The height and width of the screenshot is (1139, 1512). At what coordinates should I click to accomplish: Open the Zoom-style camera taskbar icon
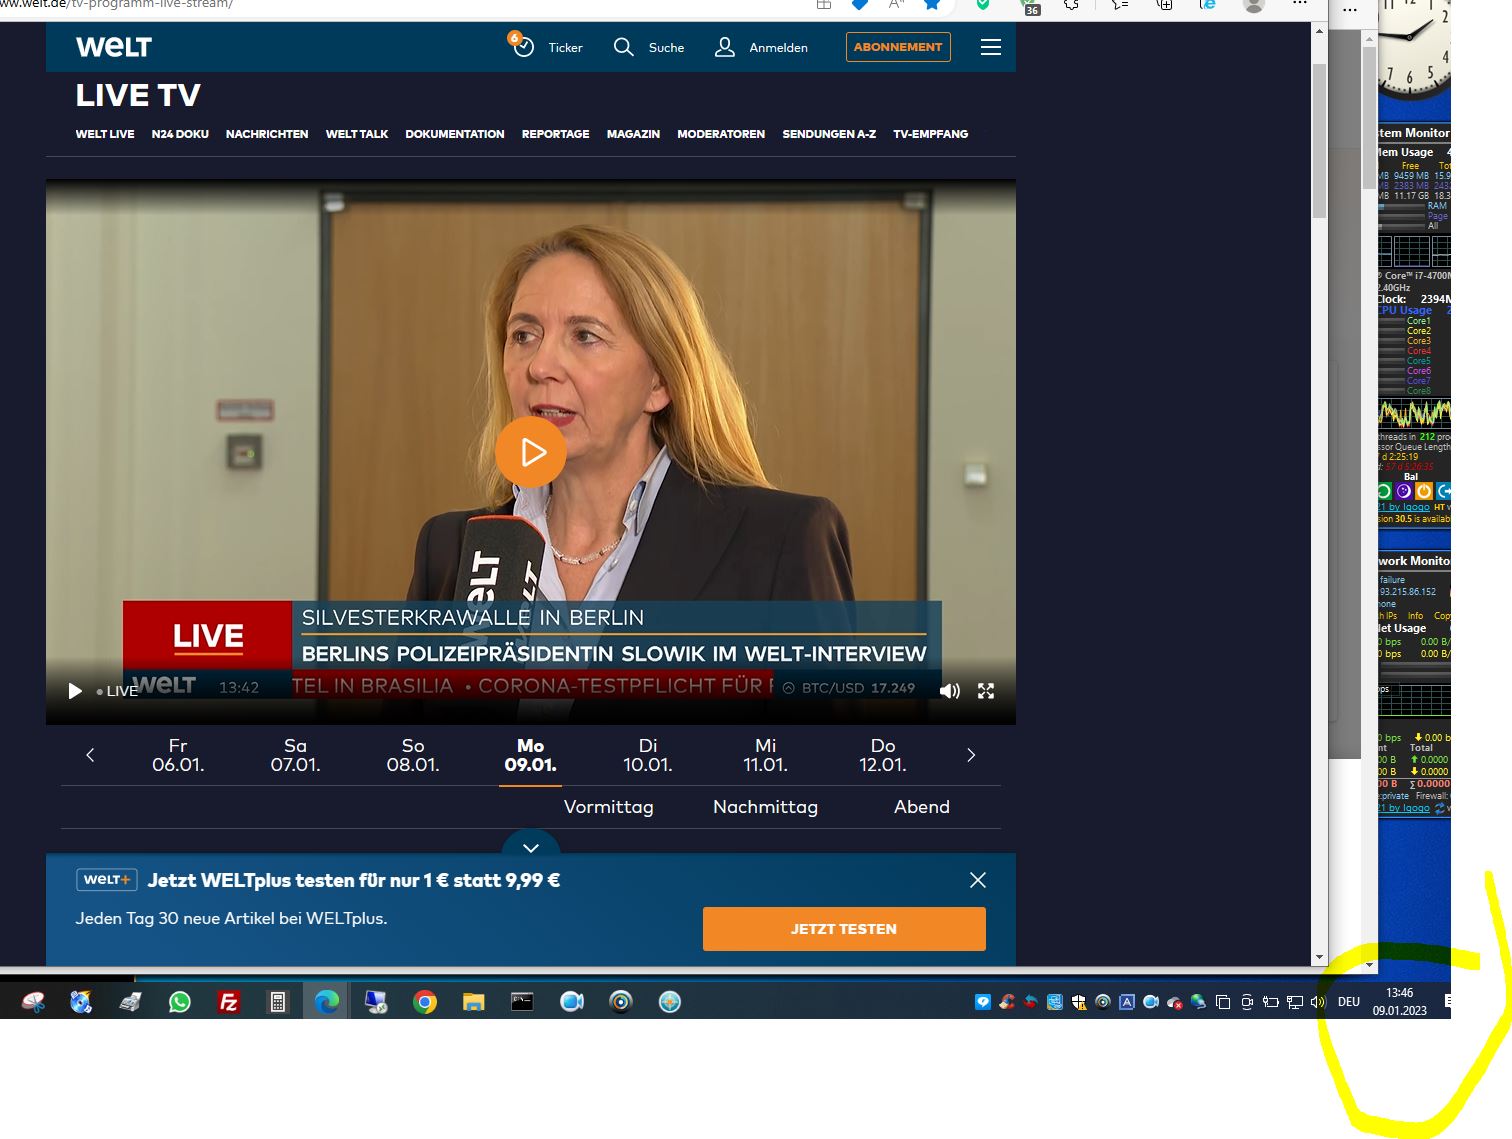click(572, 1001)
